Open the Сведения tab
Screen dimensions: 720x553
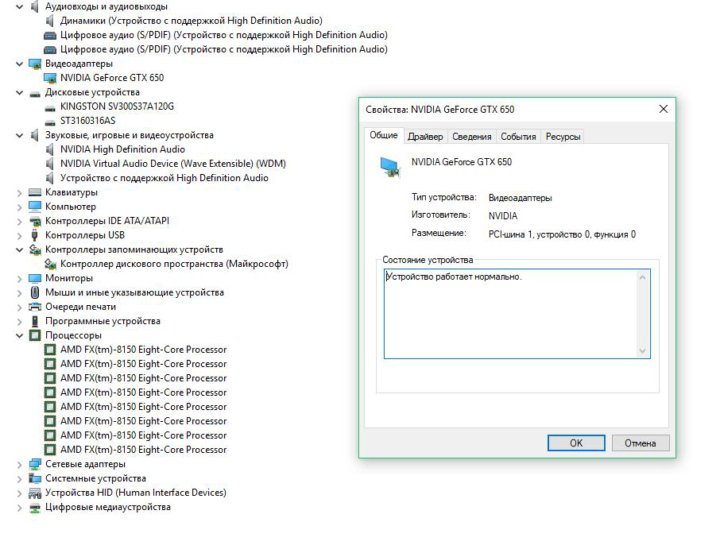[x=472, y=137]
